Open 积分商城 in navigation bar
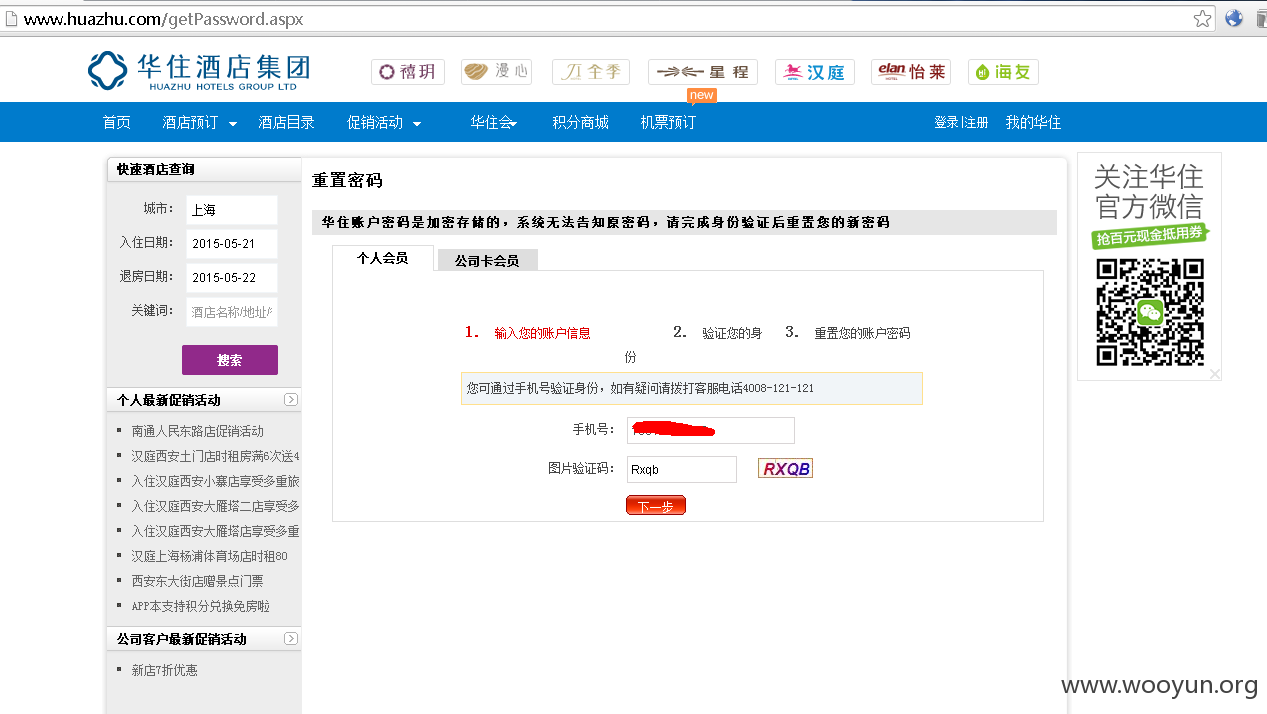This screenshot has height=714, width=1267. [x=581, y=122]
